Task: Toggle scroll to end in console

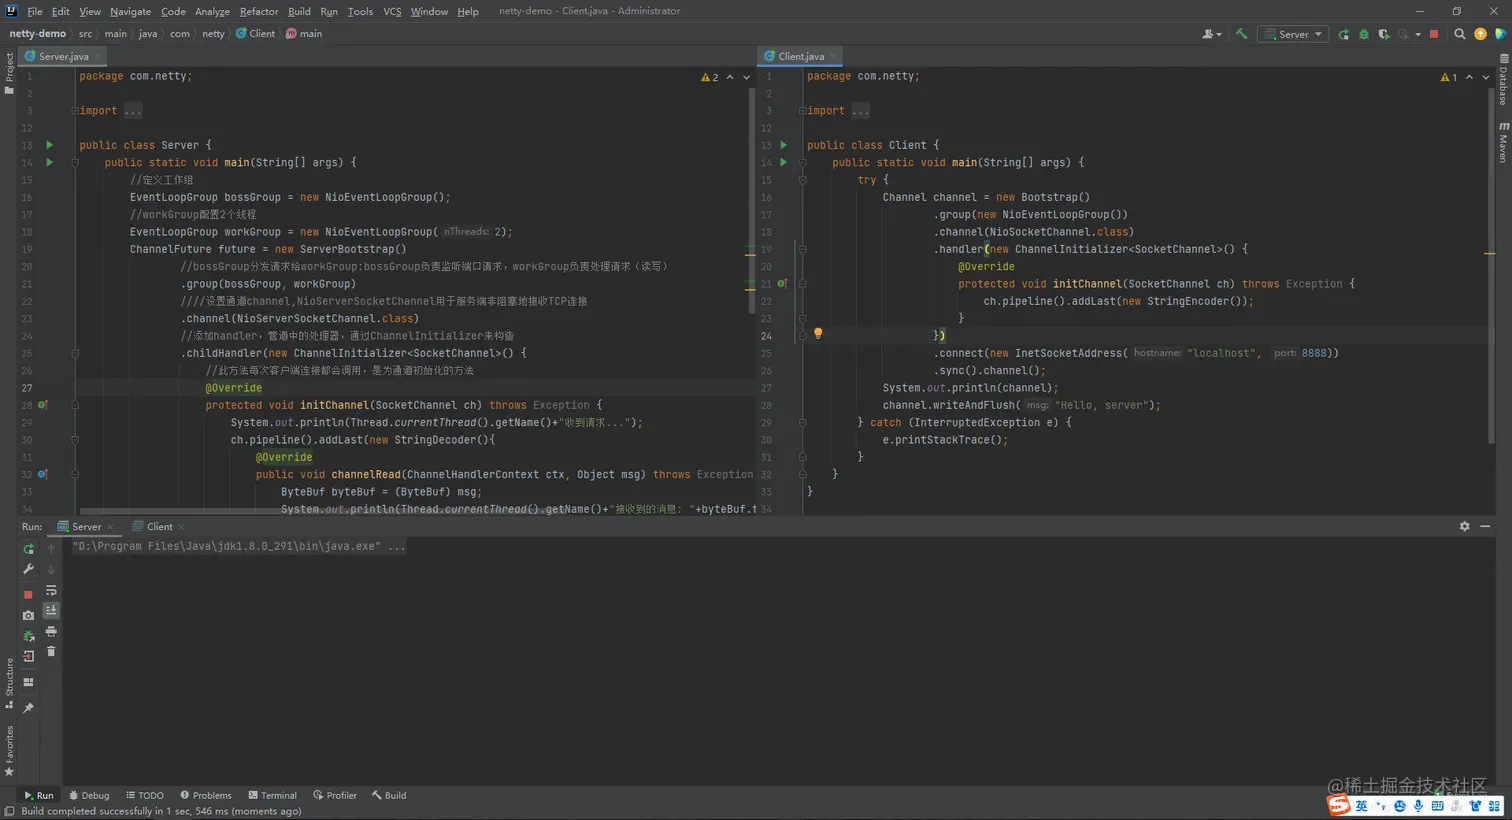Action: (x=51, y=610)
